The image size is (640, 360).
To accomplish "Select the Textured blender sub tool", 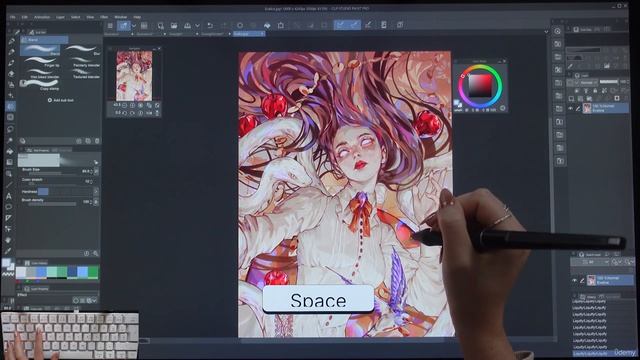I will (82, 73).
